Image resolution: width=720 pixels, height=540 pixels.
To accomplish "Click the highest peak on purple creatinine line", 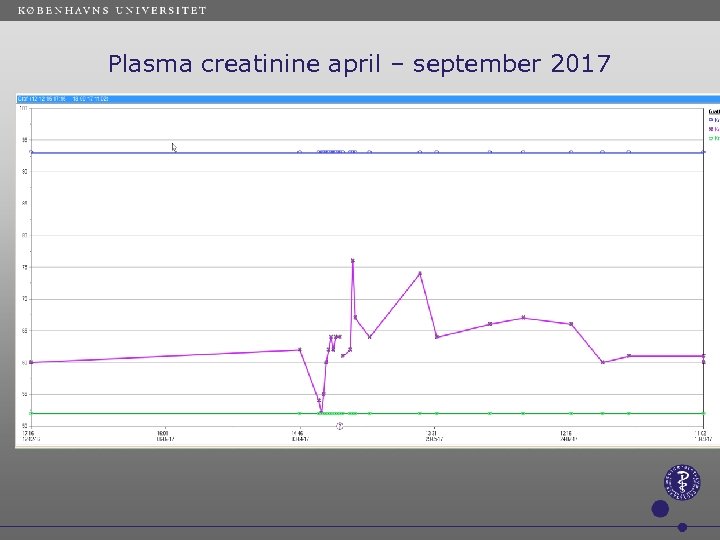I will tap(353, 261).
